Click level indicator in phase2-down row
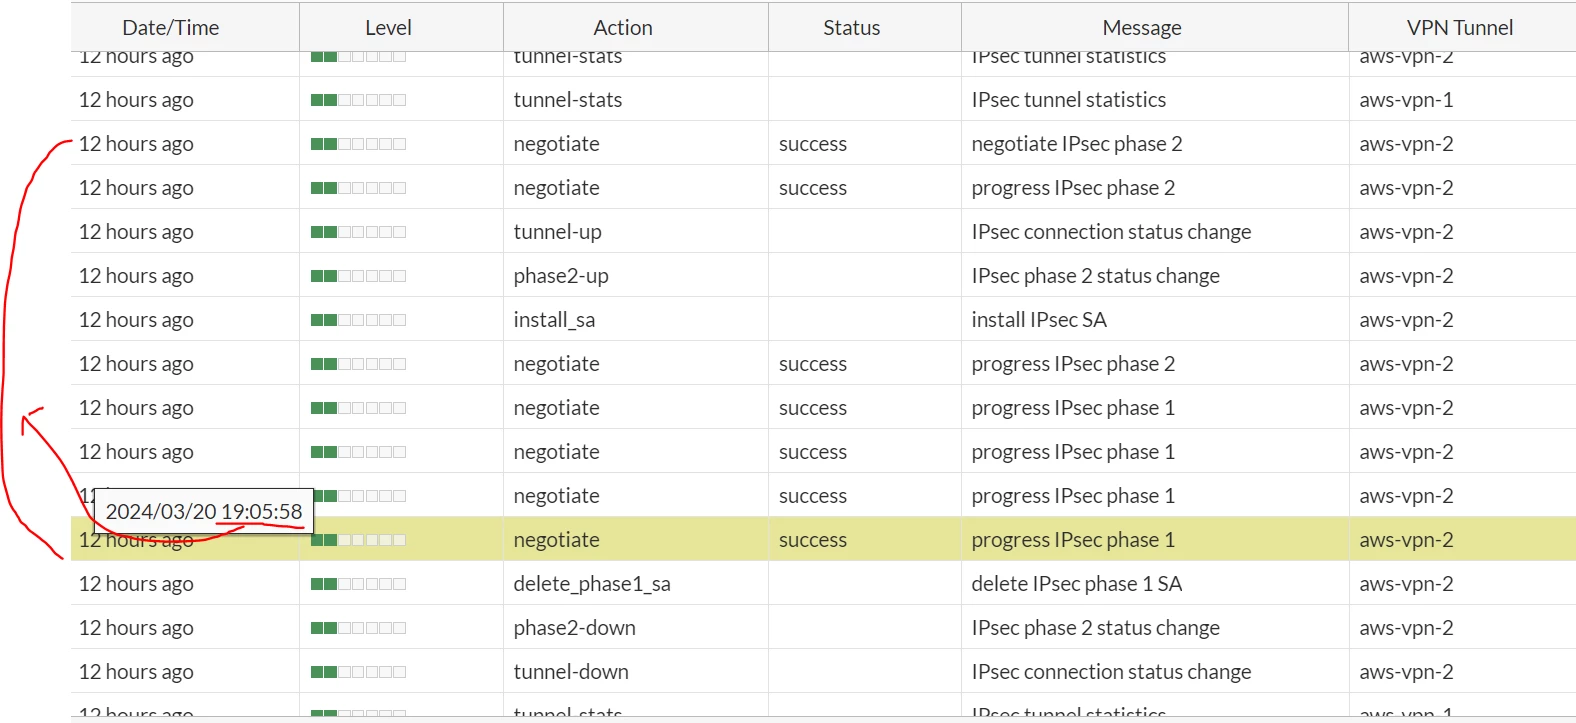This screenshot has width=1576, height=723. (x=358, y=628)
